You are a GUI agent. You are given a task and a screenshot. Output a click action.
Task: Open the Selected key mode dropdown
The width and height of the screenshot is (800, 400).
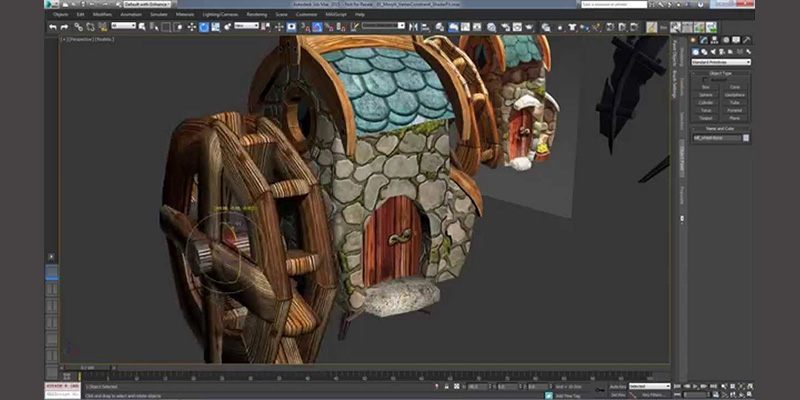(649, 386)
